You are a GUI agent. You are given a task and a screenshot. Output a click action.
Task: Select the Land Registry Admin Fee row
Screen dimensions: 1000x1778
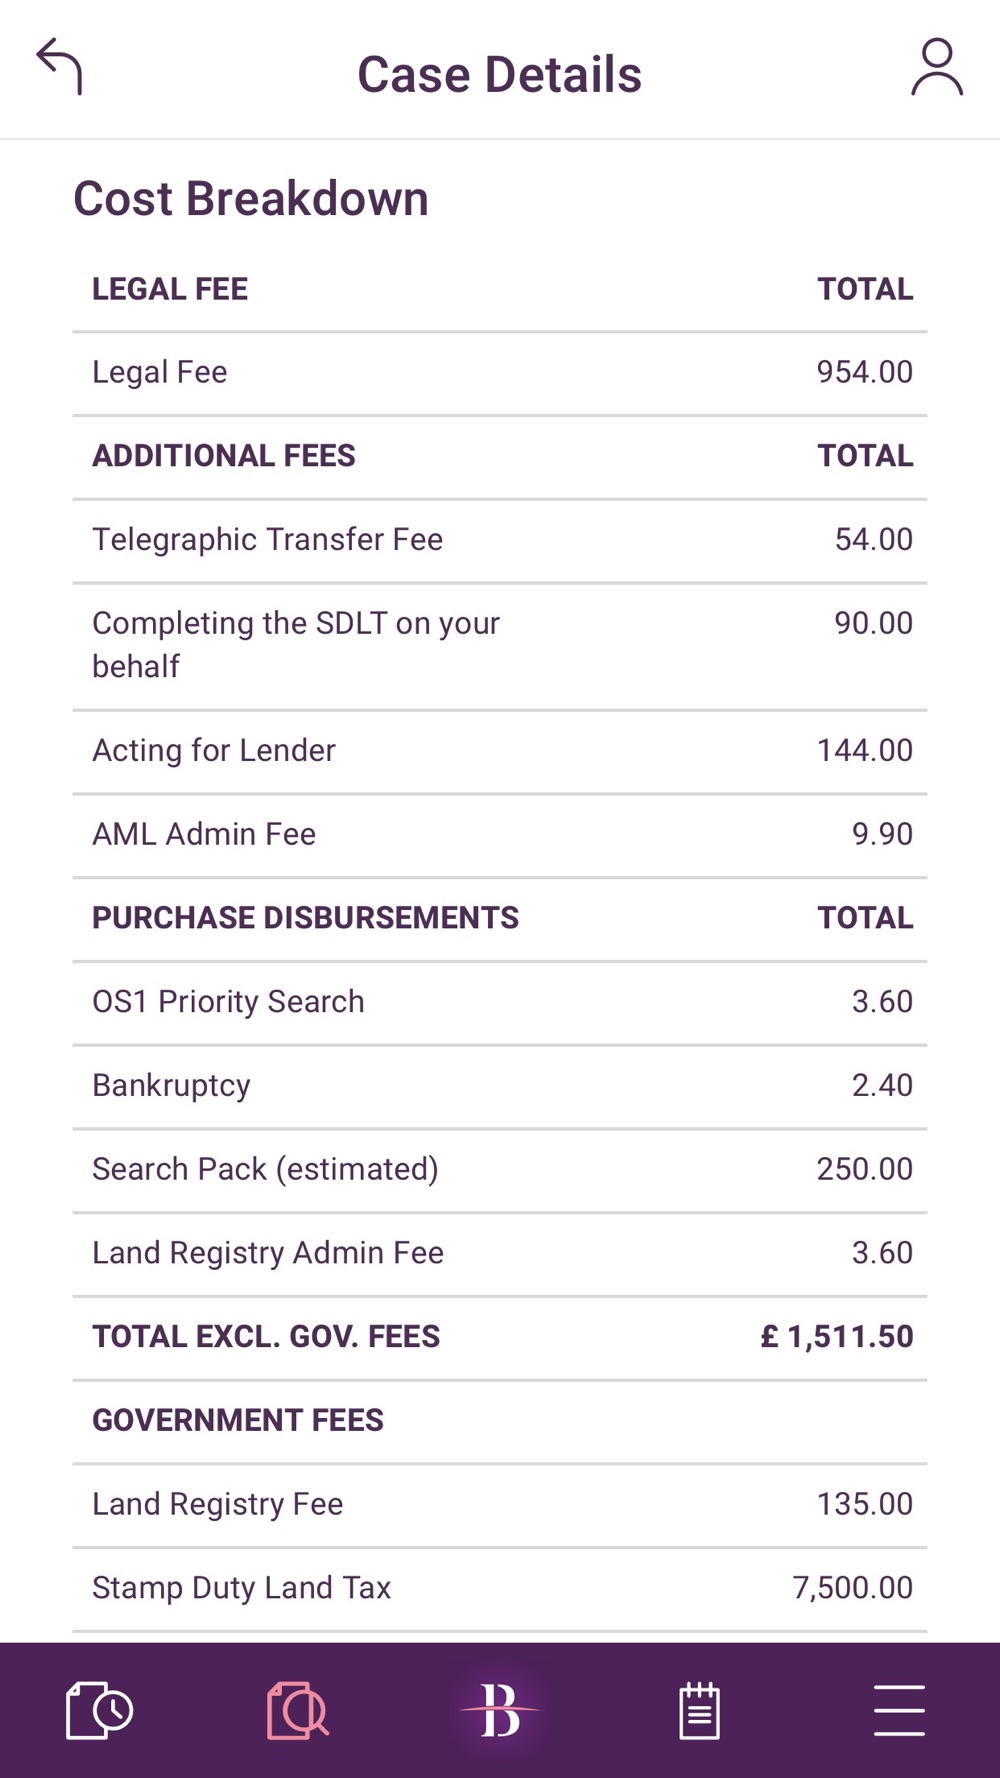[500, 1253]
